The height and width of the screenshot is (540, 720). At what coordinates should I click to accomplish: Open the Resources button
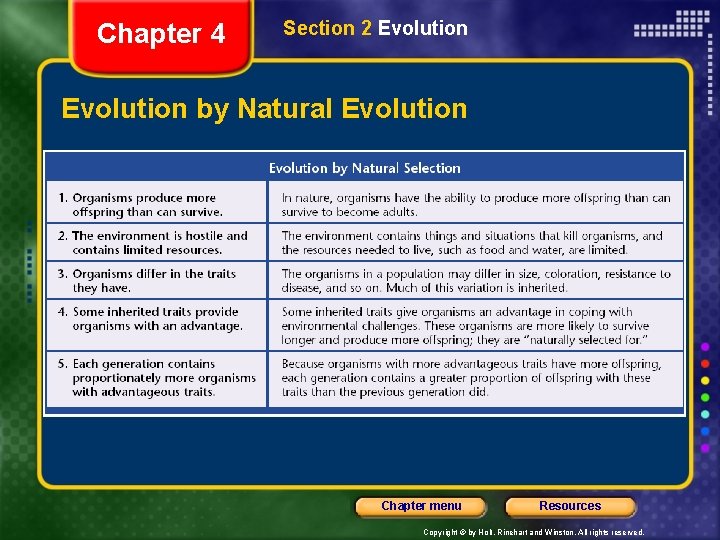(x=570, y=506)
